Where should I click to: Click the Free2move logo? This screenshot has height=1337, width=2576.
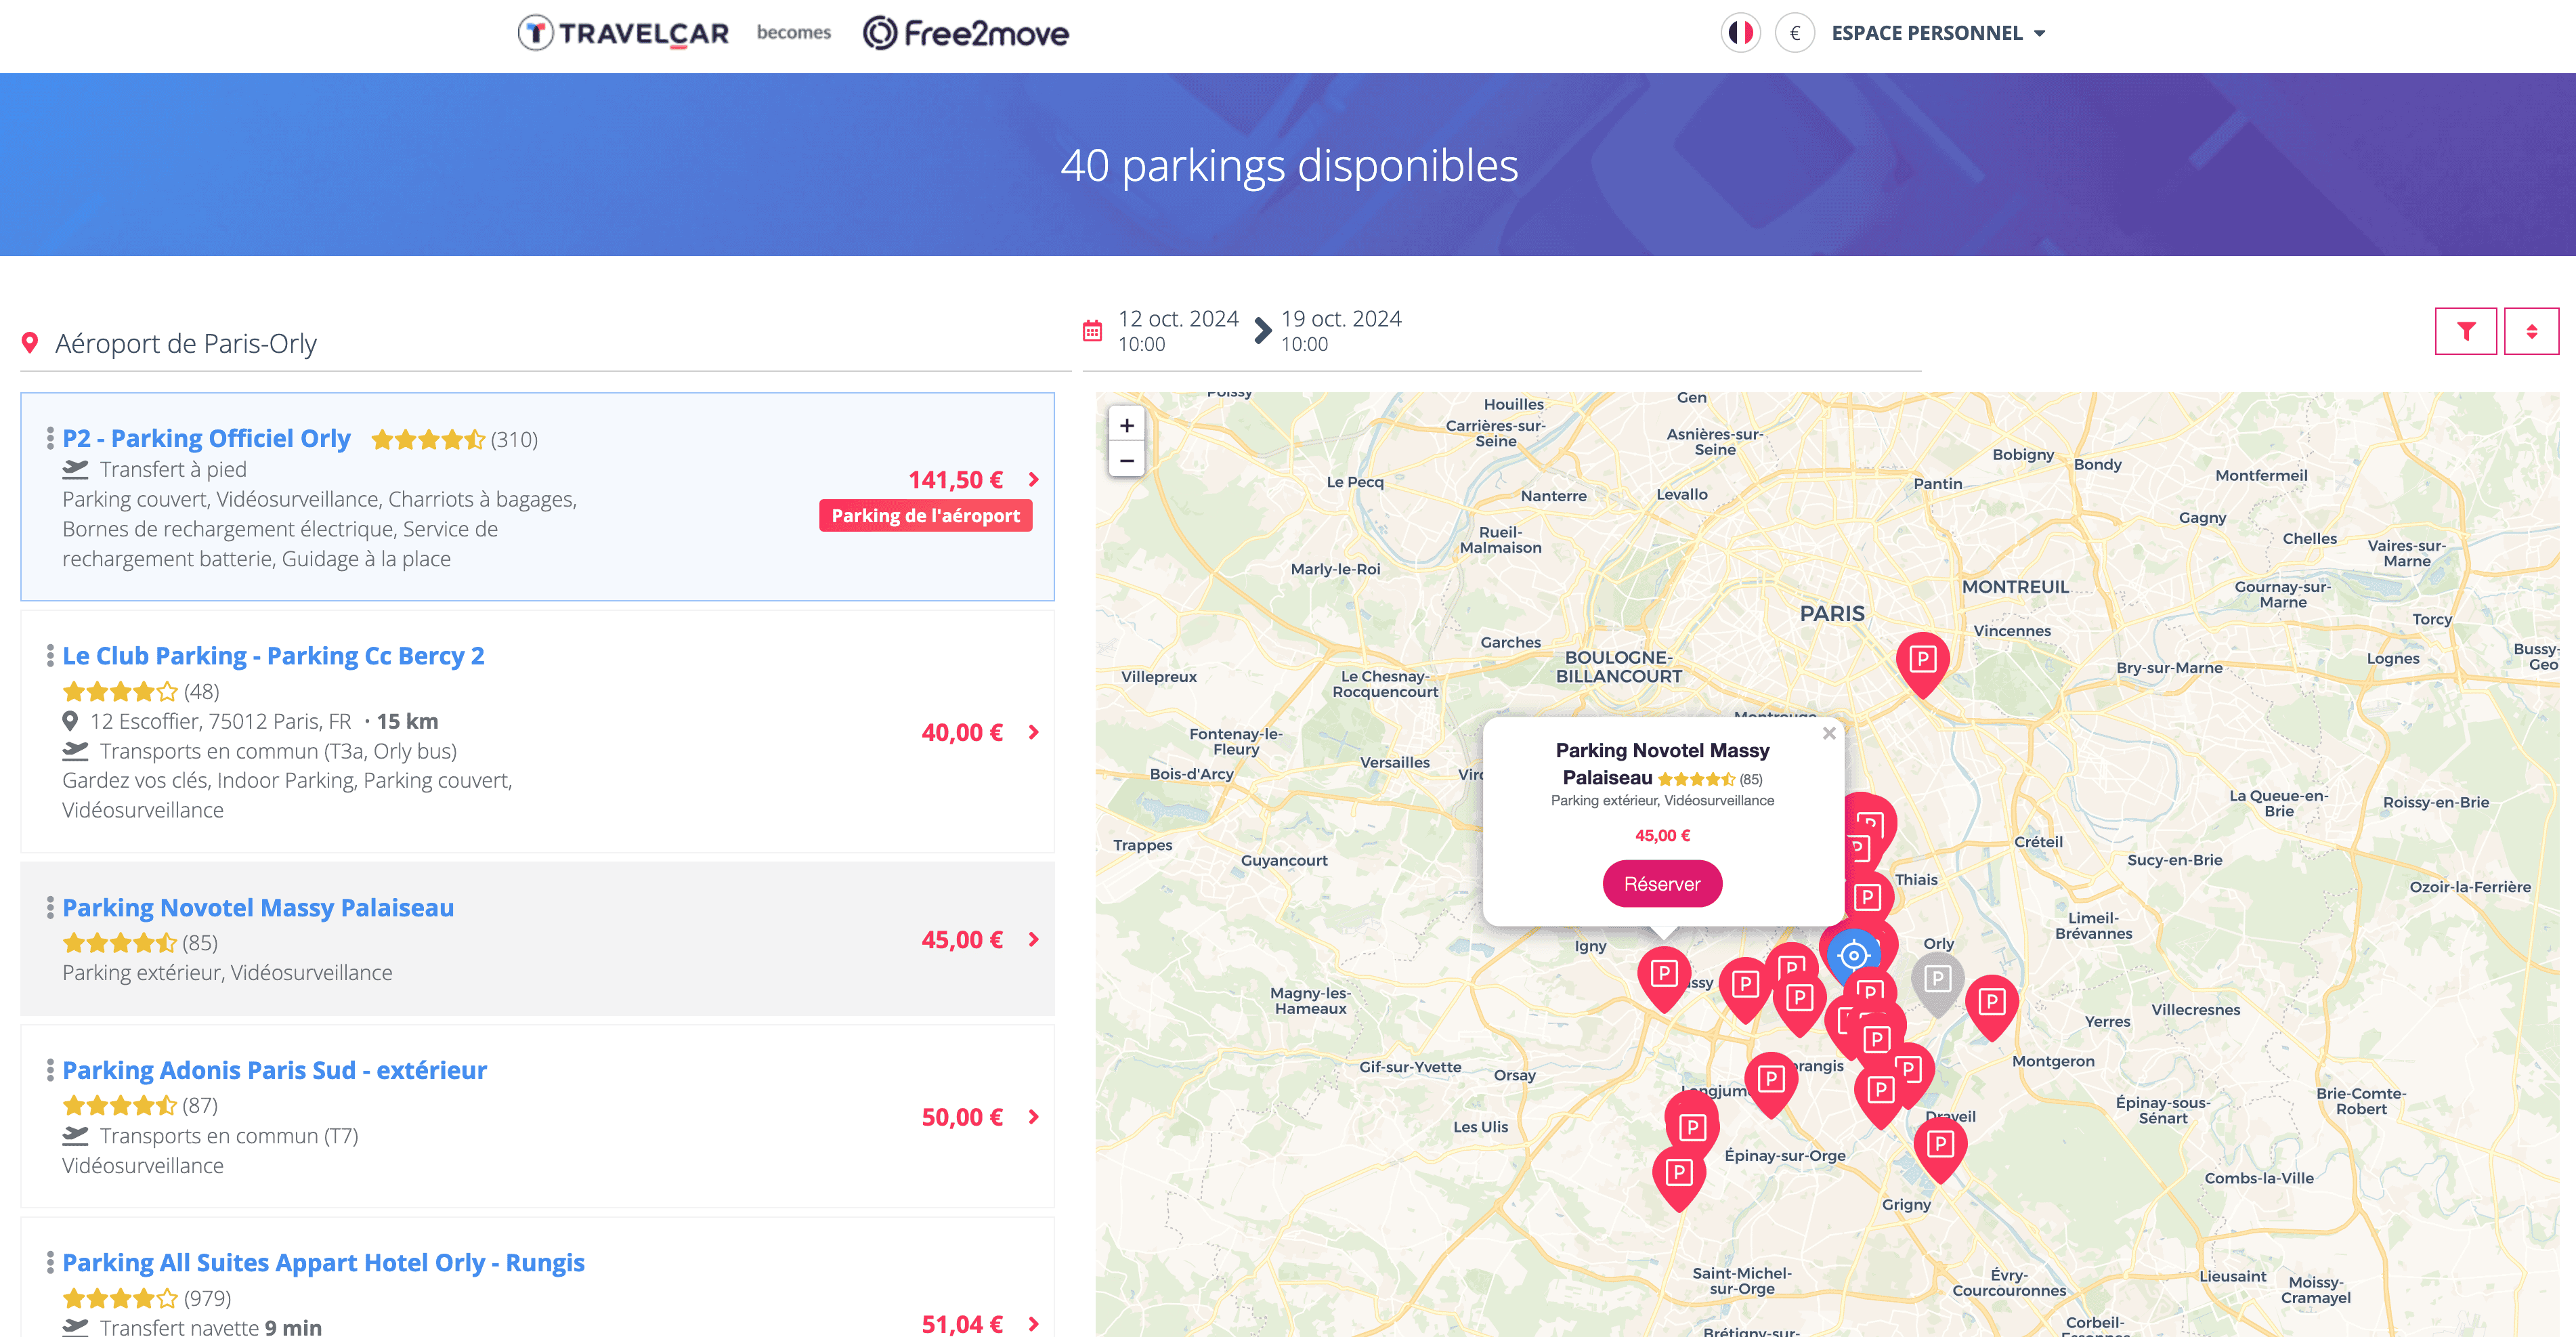pos(966,33)
